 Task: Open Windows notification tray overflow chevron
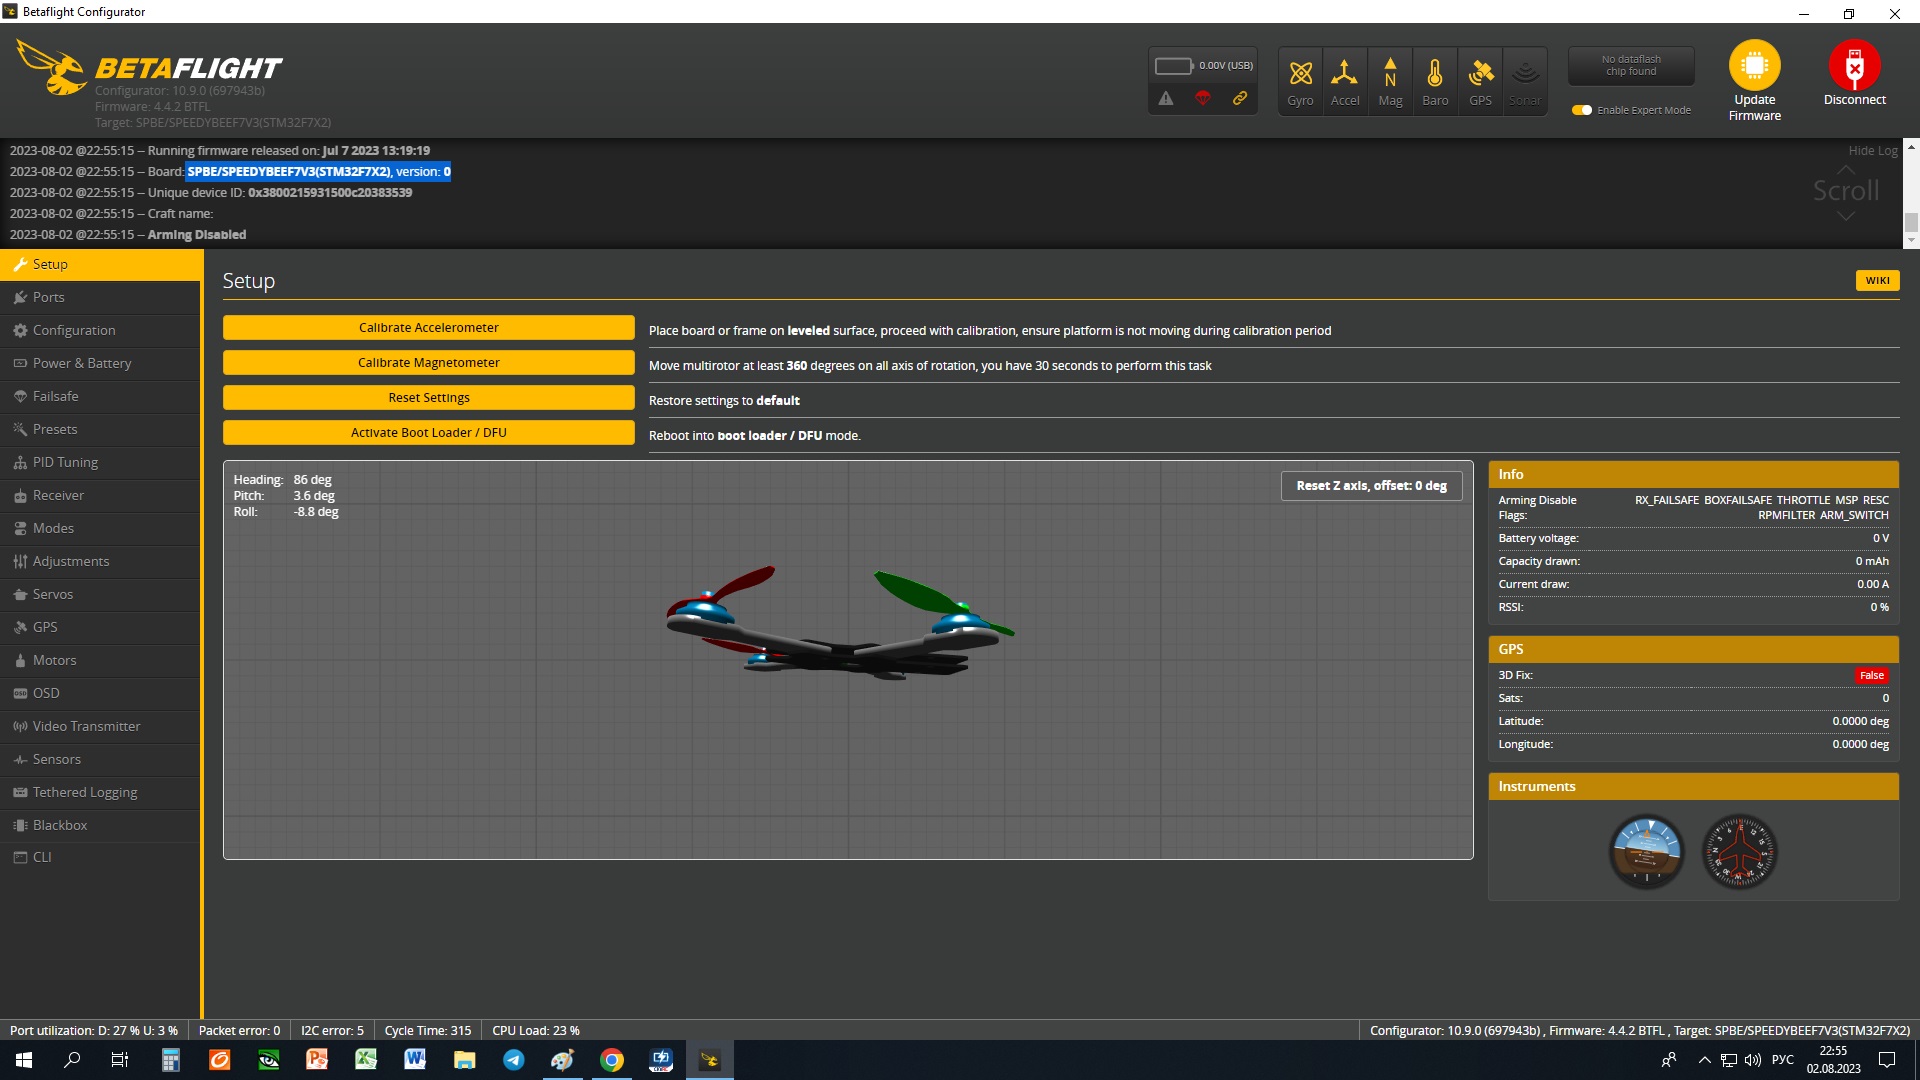pyautogui.click(x=1704, y=1060)
